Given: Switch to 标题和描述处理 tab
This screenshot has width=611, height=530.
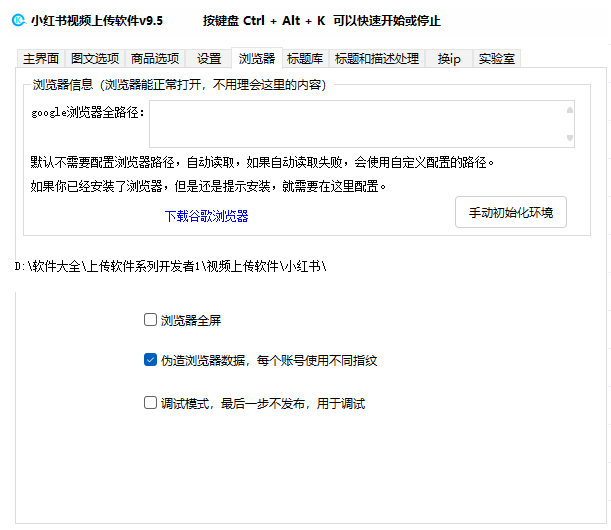Looking at the screenshot, I should pos(377,58).
